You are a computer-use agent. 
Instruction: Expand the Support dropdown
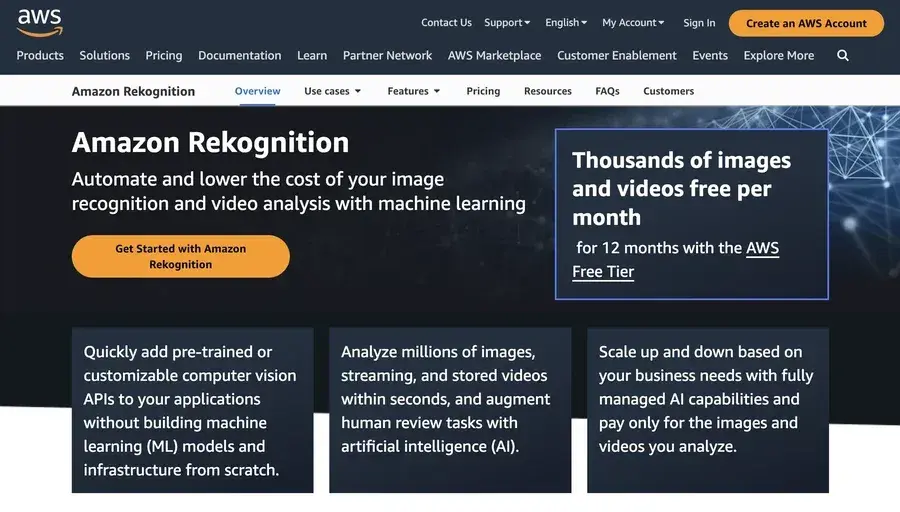508,23
